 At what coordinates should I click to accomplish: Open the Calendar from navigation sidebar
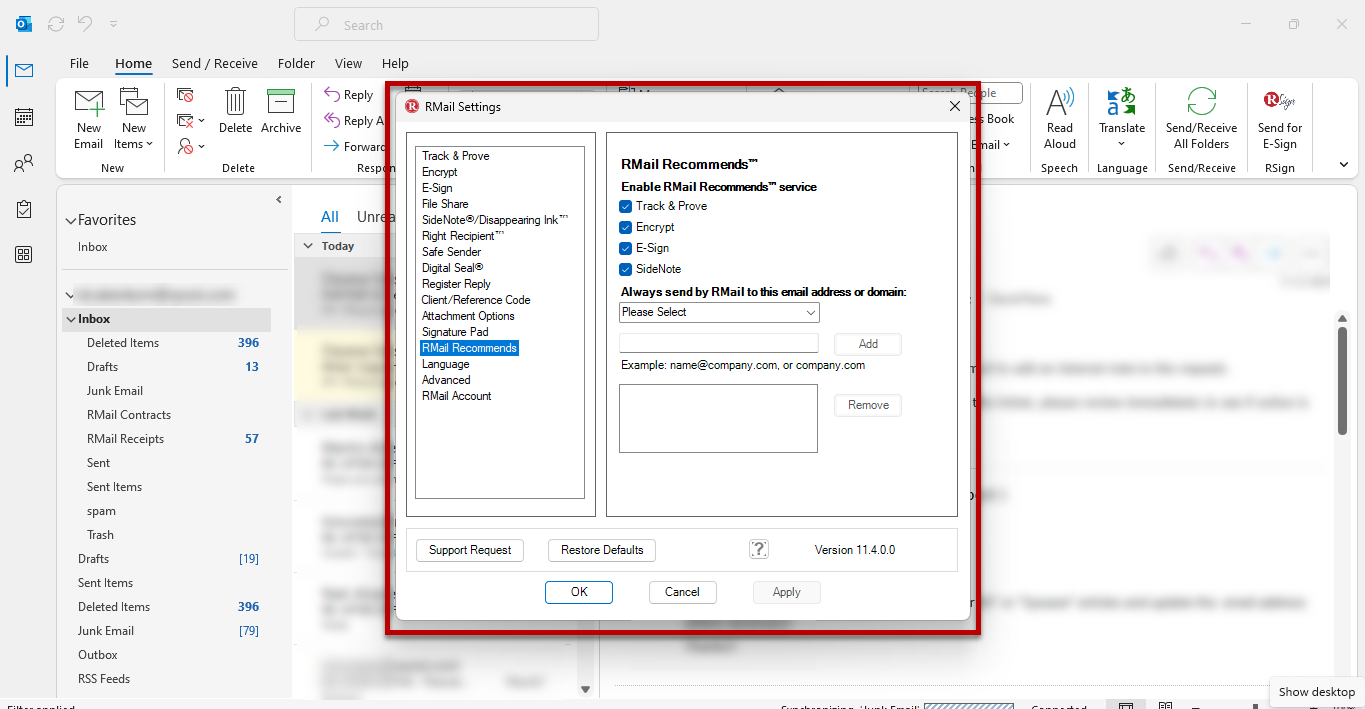coord(23,117)
